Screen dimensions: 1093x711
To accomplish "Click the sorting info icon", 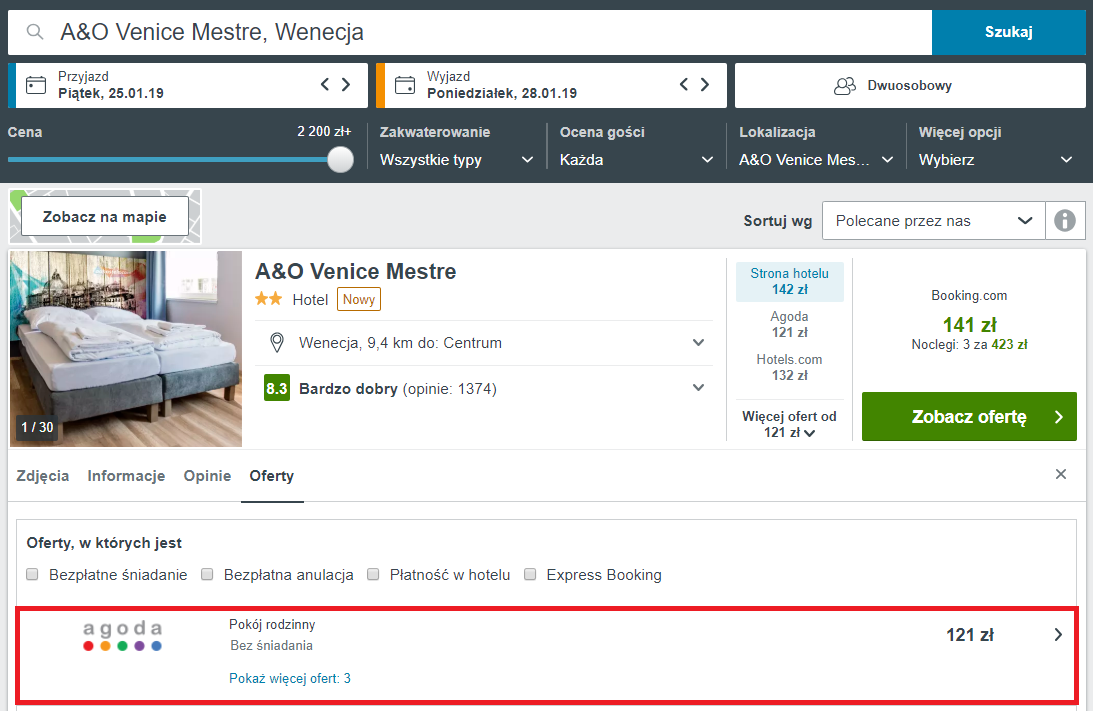I will [1065, 221].
